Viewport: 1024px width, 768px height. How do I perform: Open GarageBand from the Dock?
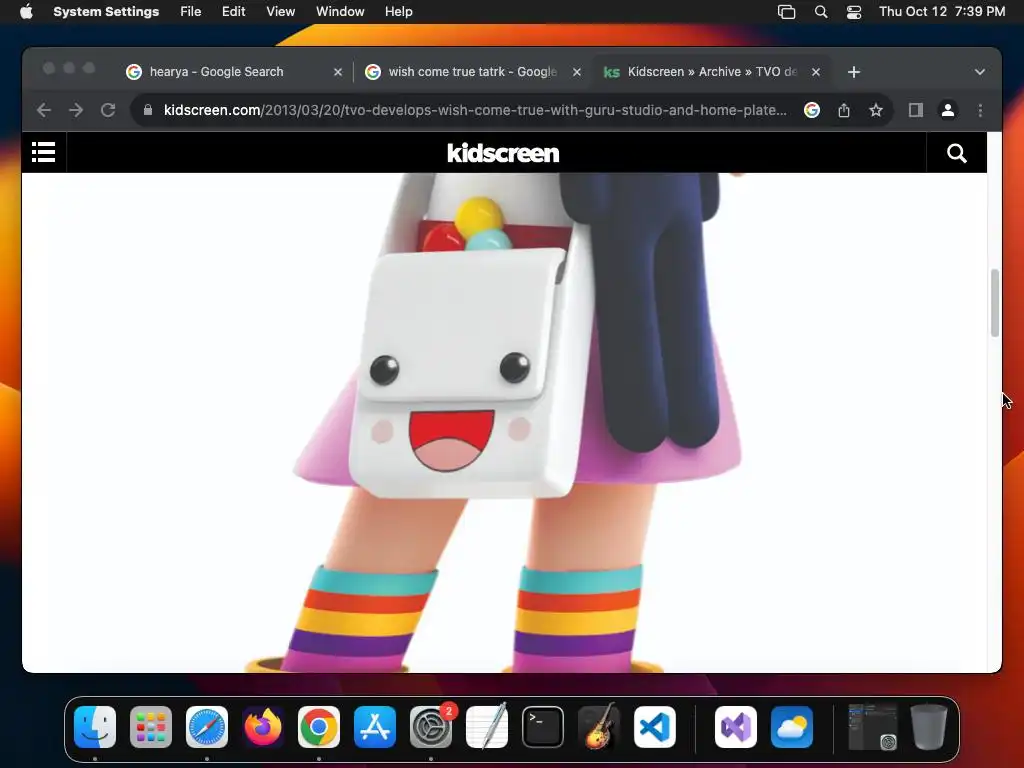[599, 727]
